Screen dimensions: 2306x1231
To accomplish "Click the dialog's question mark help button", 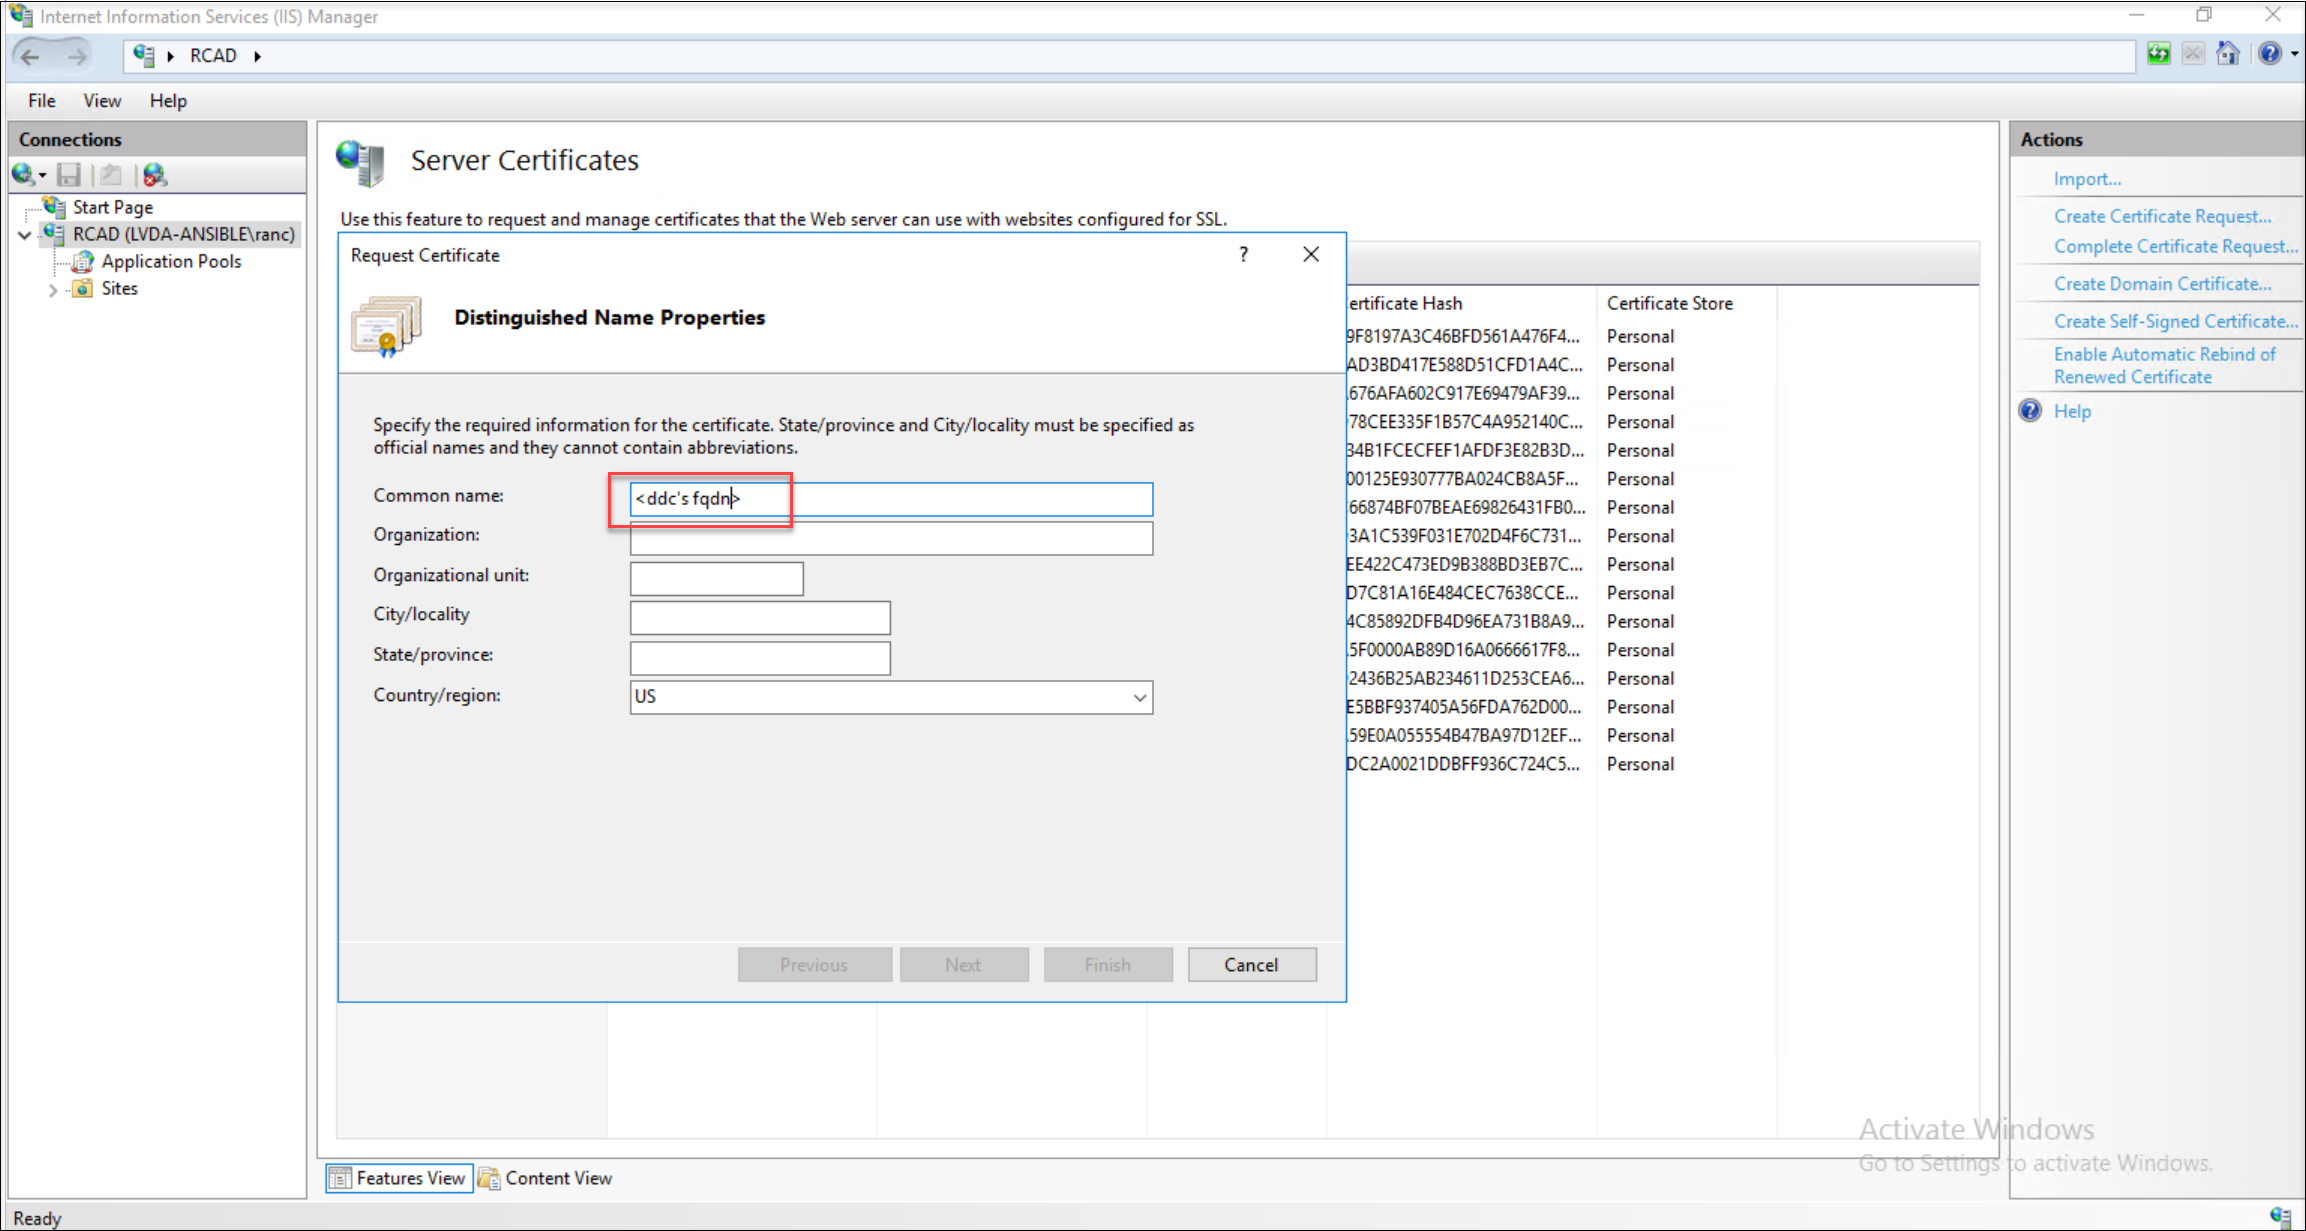I will tap(1243, 254).
